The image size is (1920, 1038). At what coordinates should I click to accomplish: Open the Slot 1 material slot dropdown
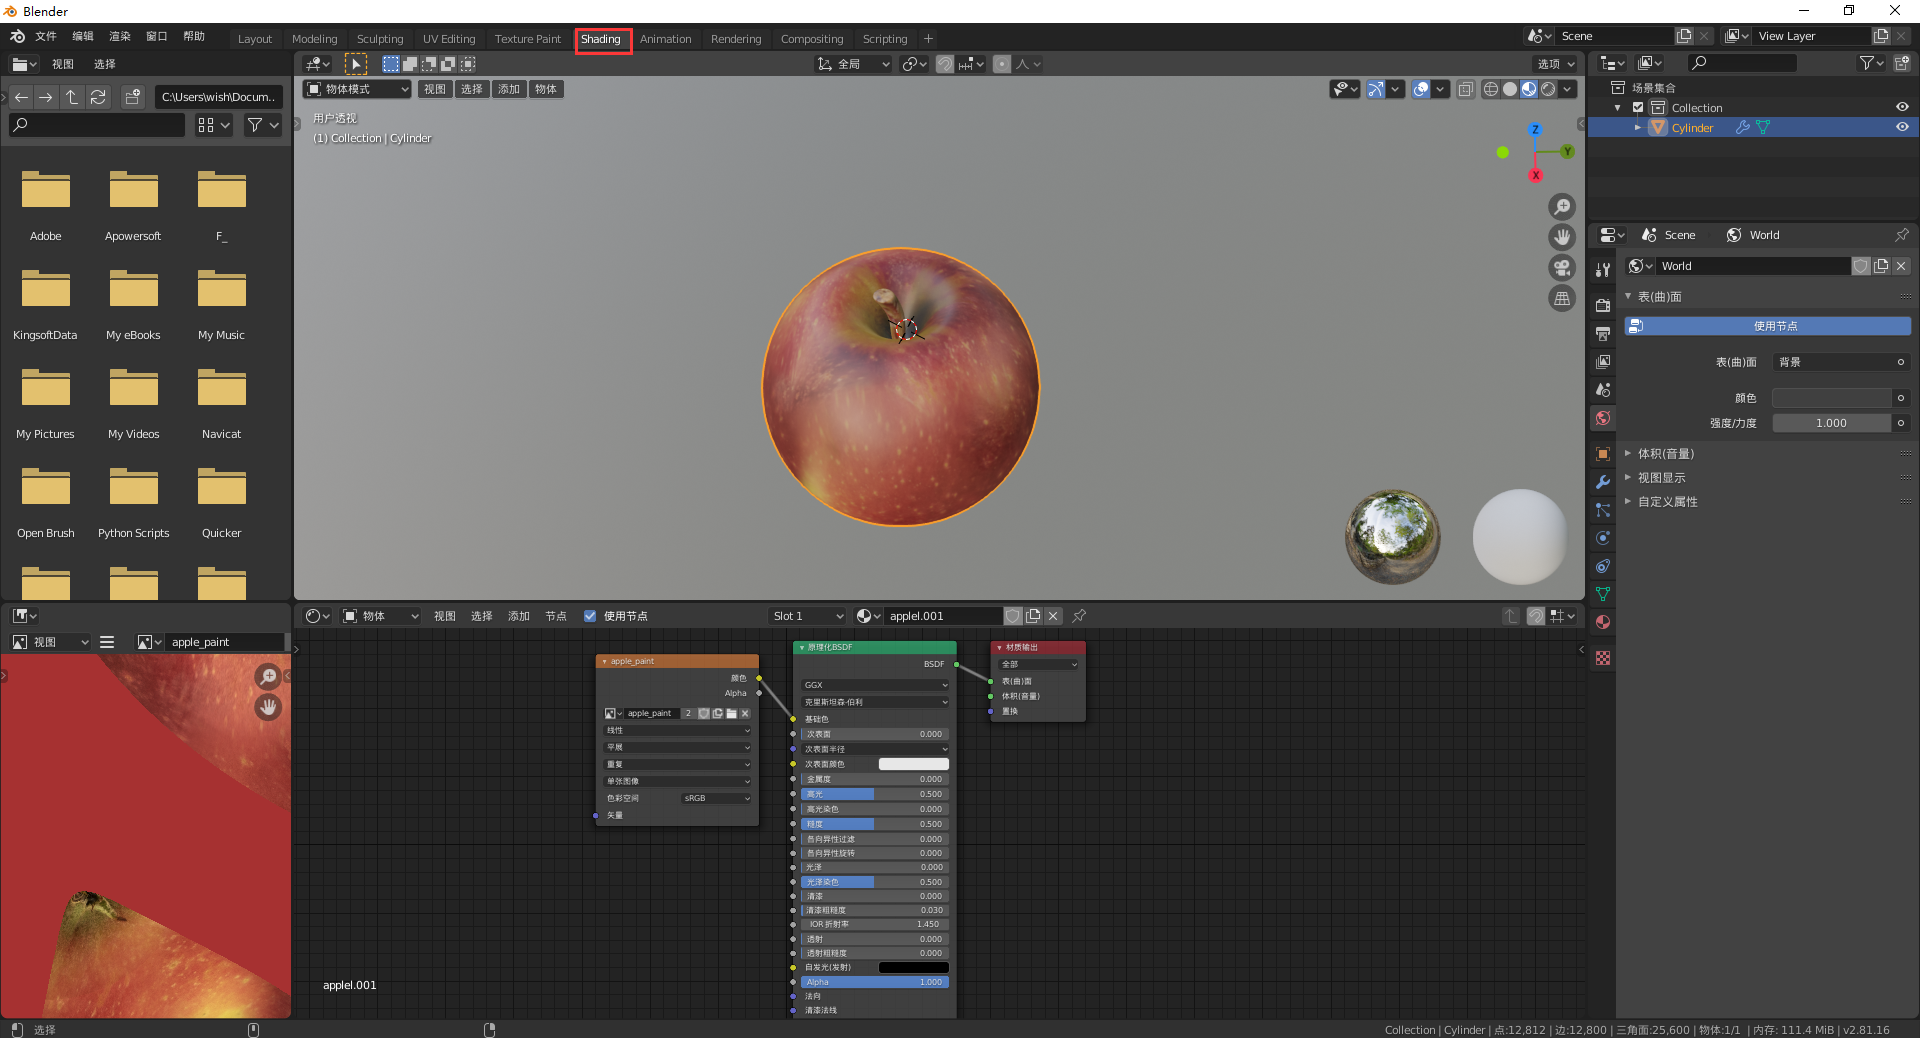[x=808, y=616]
